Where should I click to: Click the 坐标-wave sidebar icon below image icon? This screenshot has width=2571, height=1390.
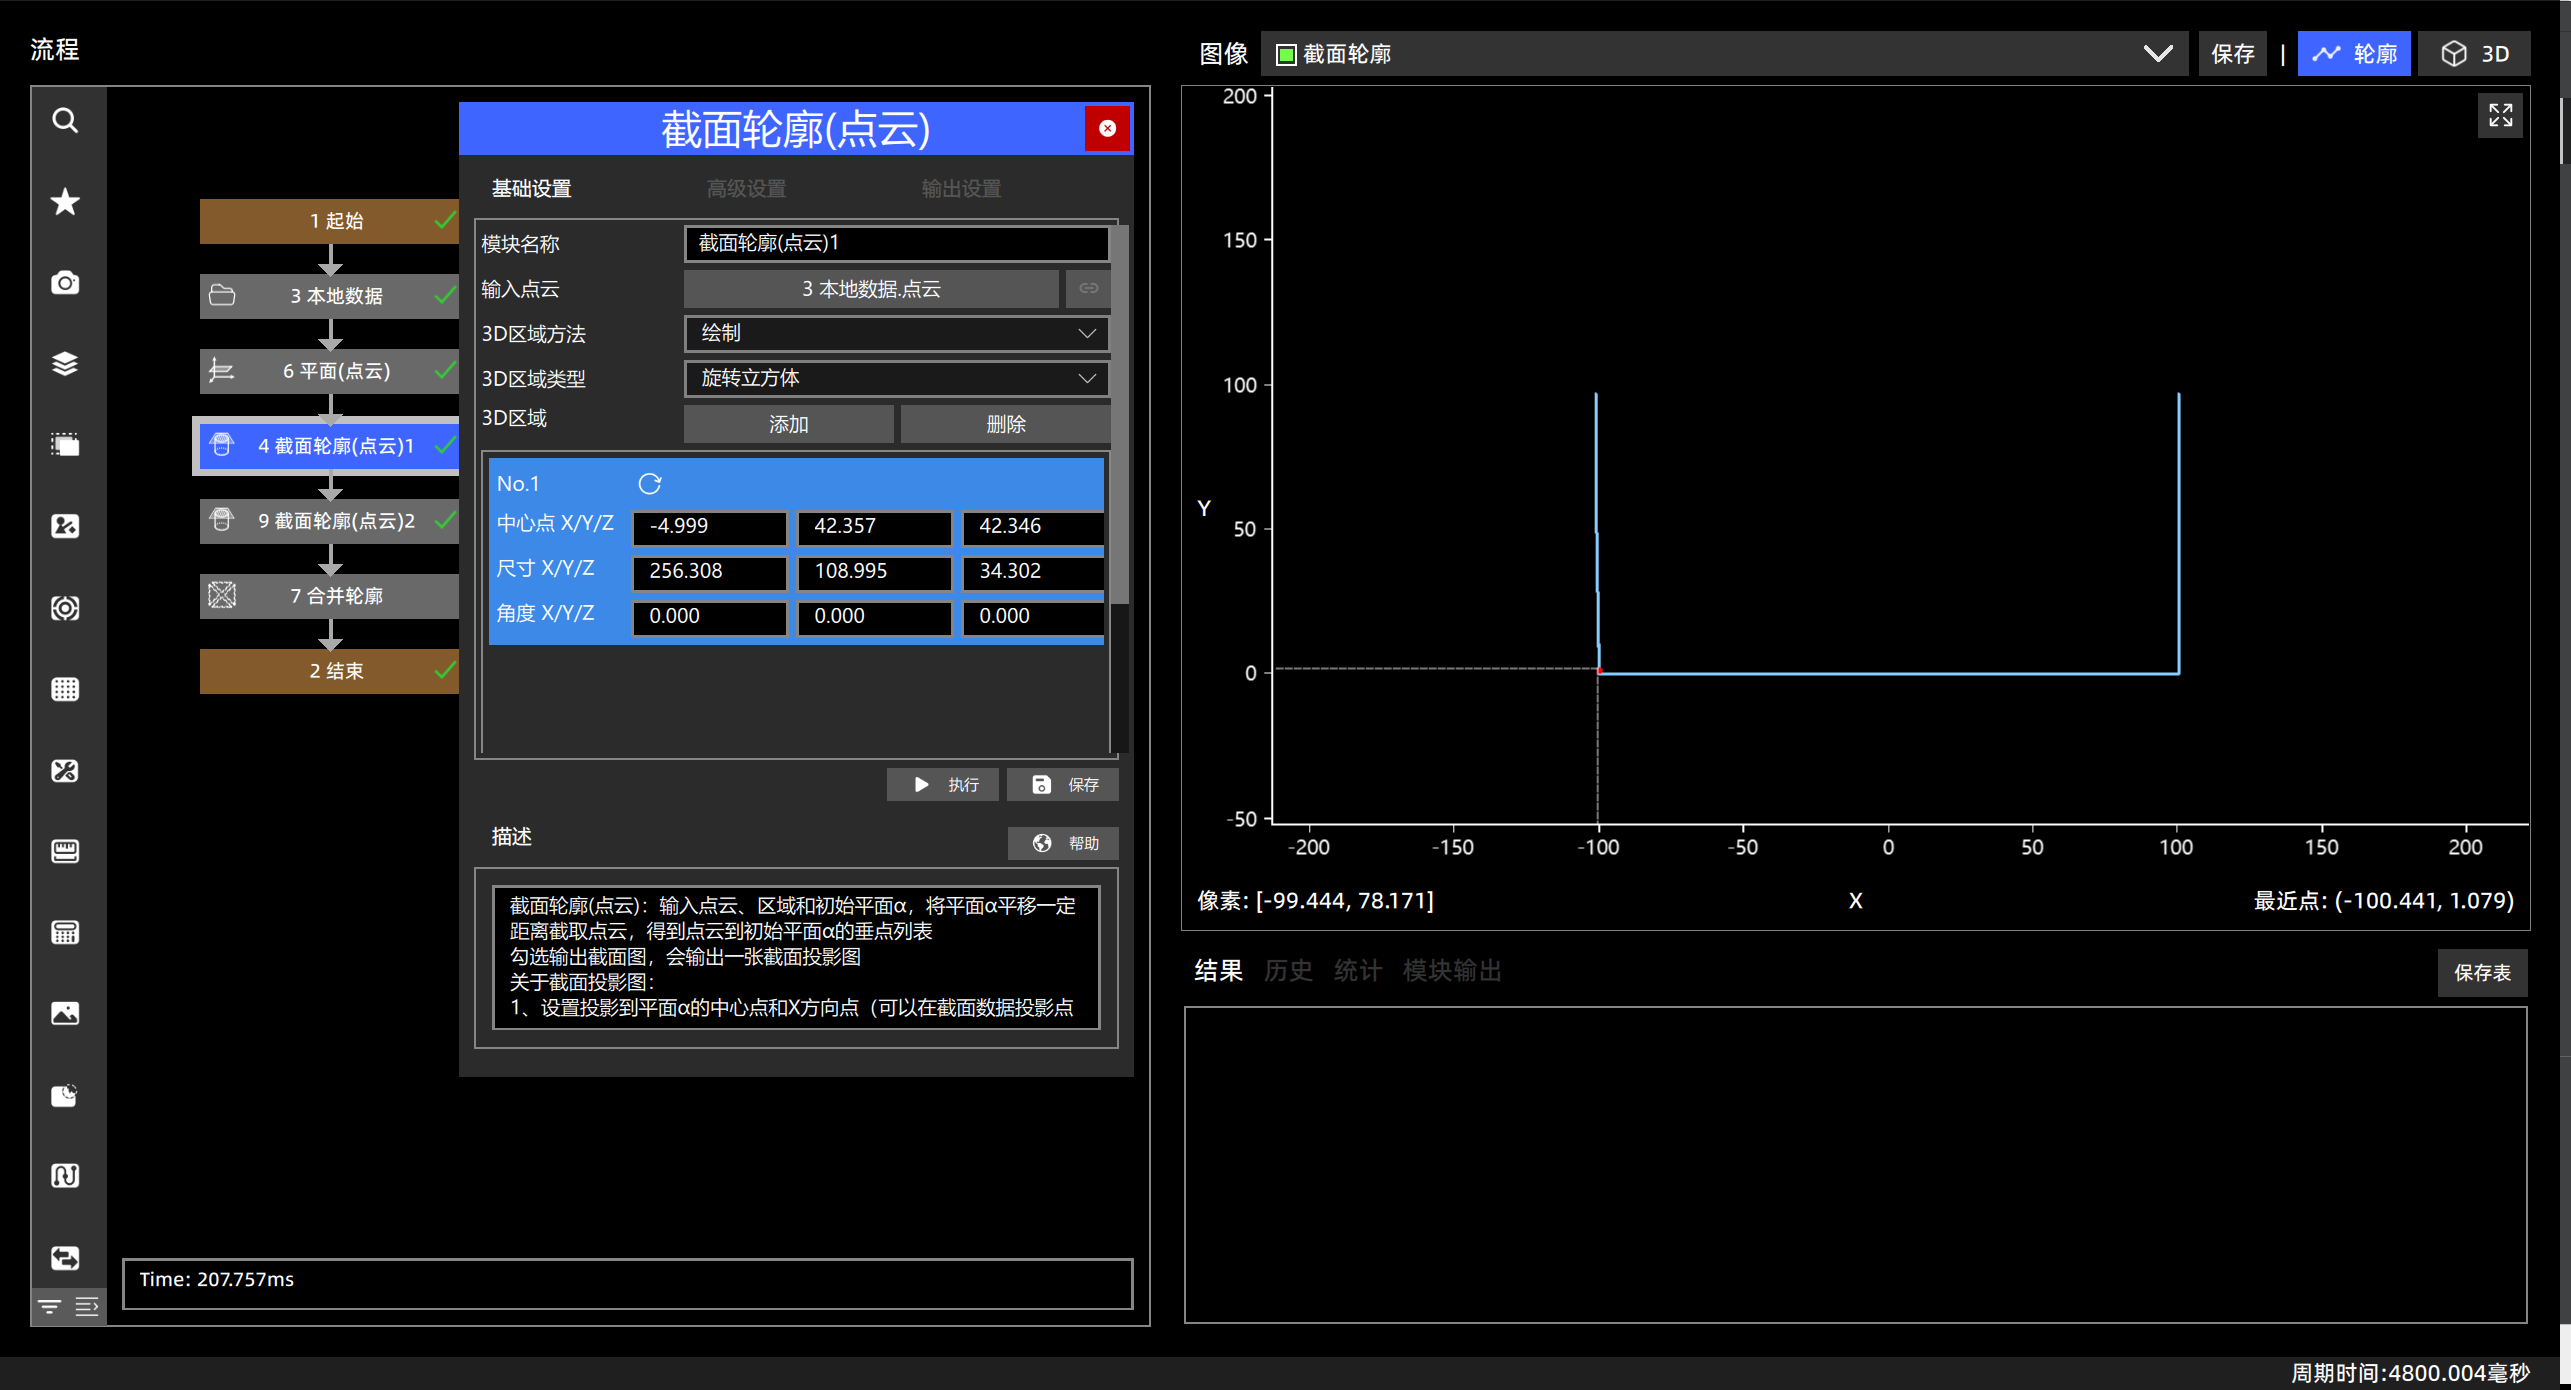coord(65,1176)
